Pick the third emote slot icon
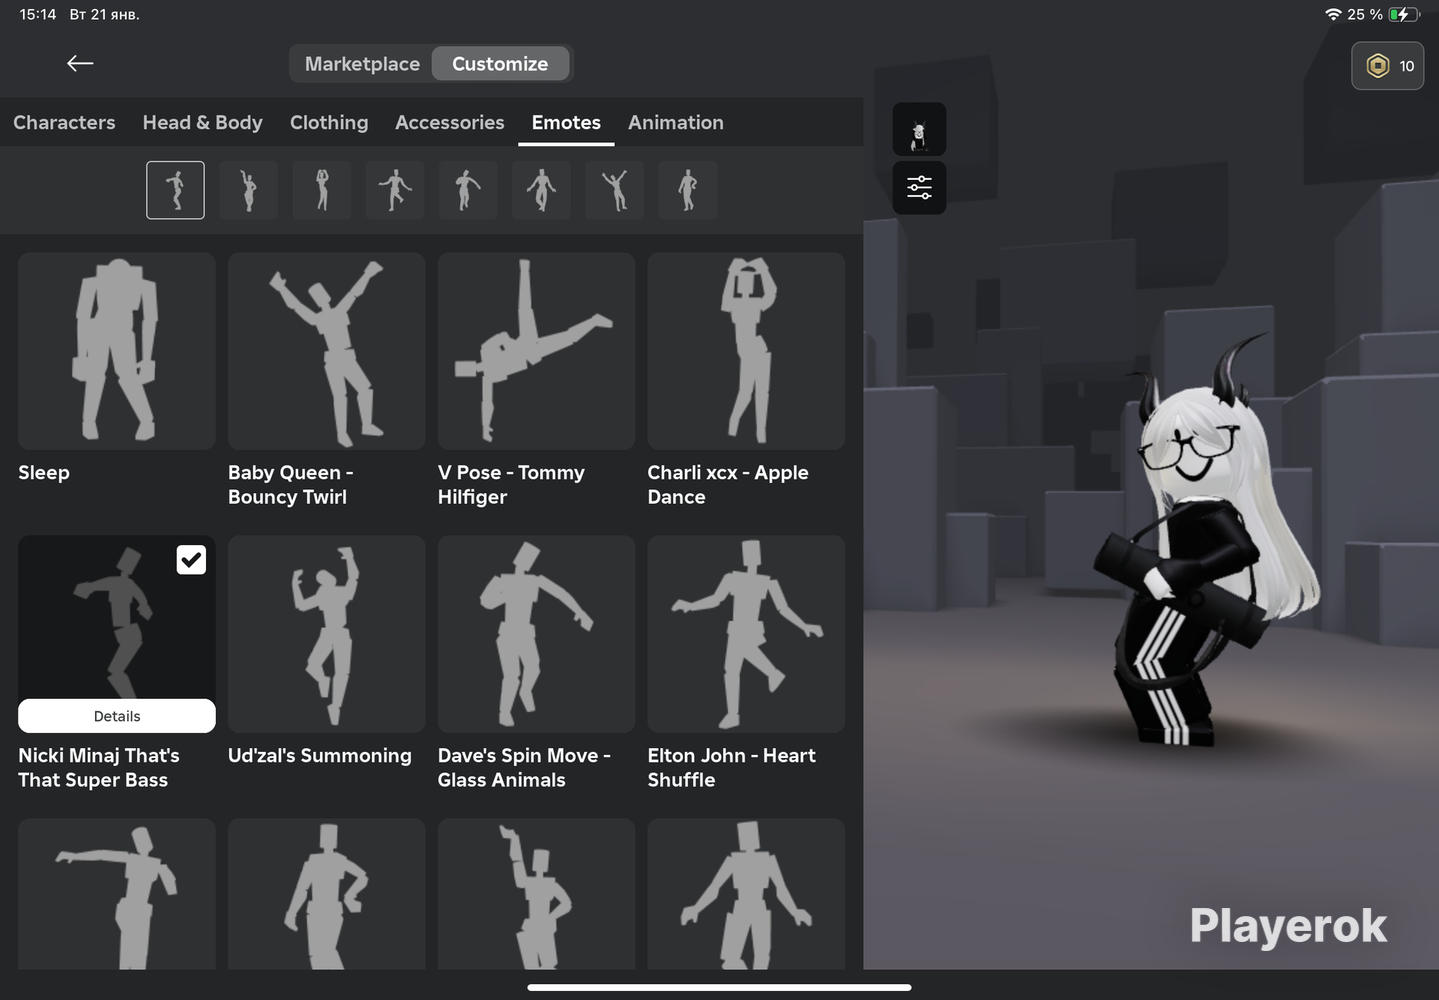1439x1000 pixels. [x=322, y=190]
